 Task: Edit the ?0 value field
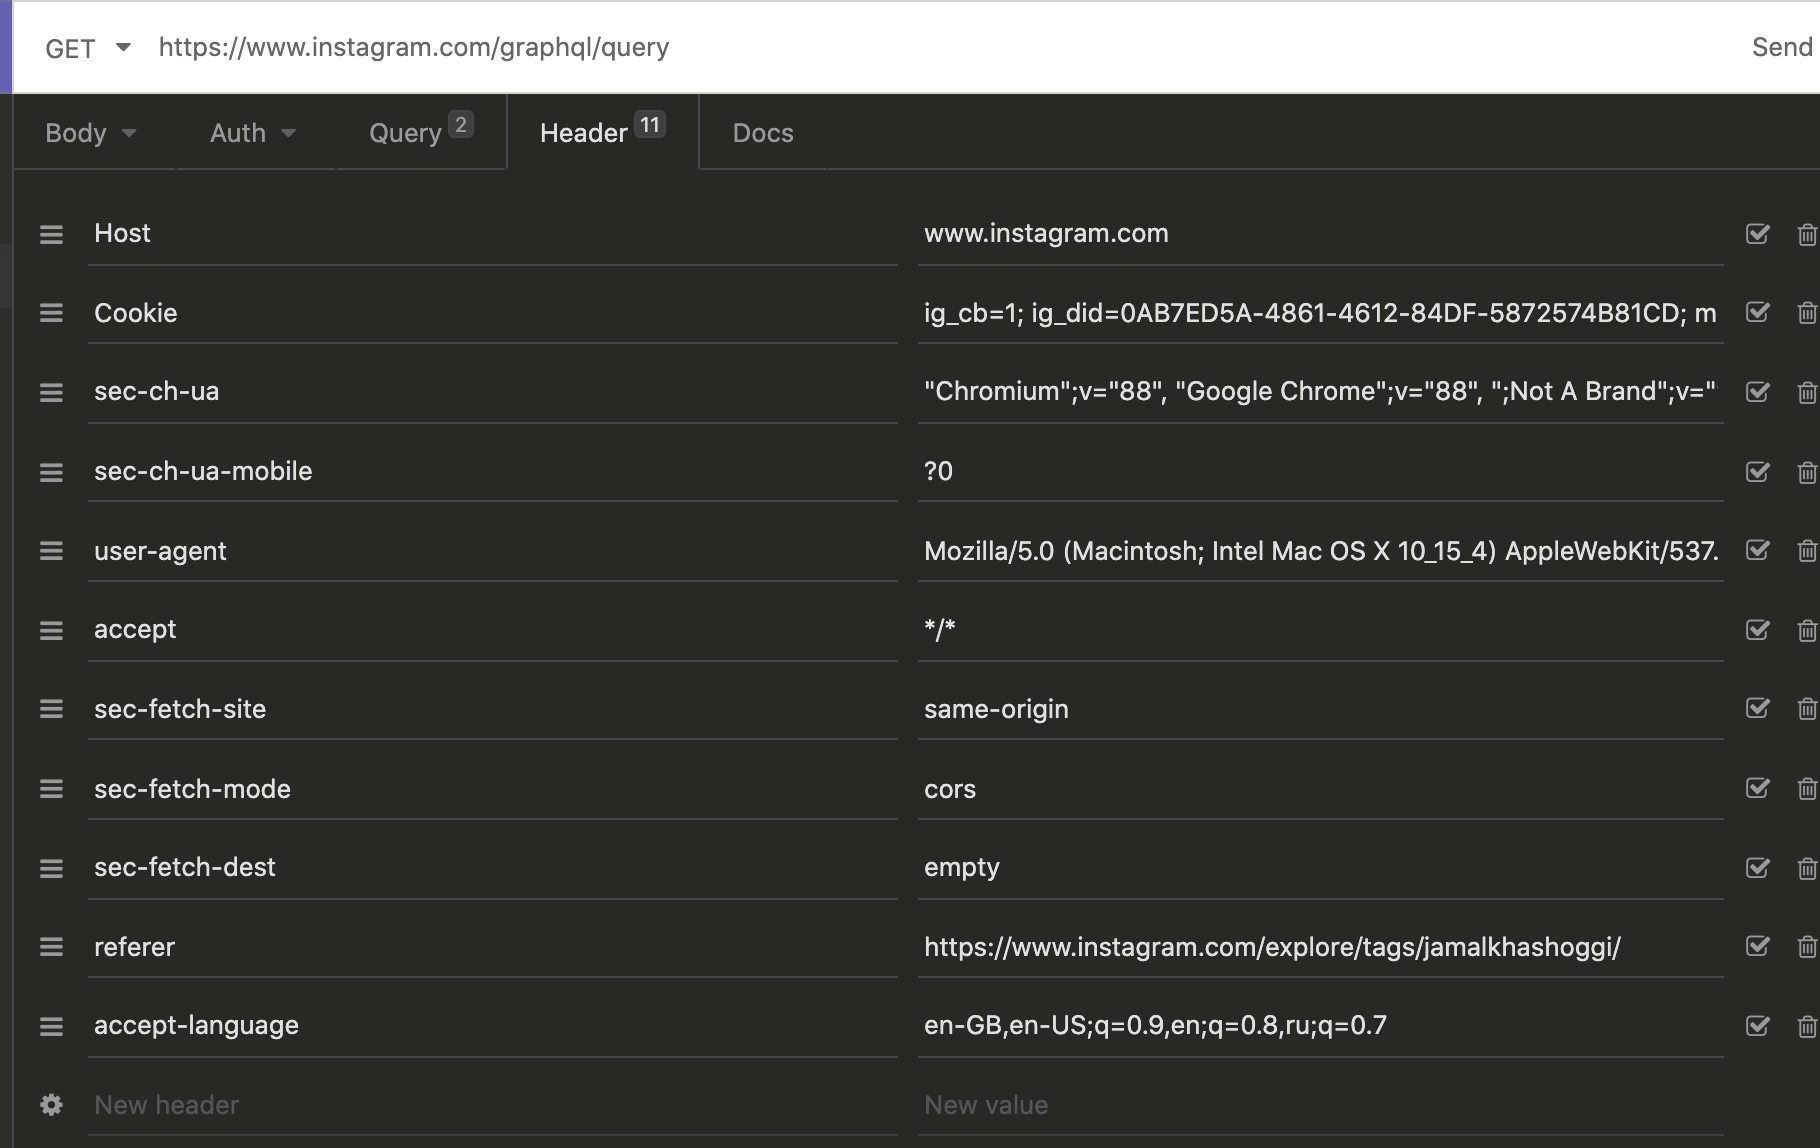click(1320, 472)
